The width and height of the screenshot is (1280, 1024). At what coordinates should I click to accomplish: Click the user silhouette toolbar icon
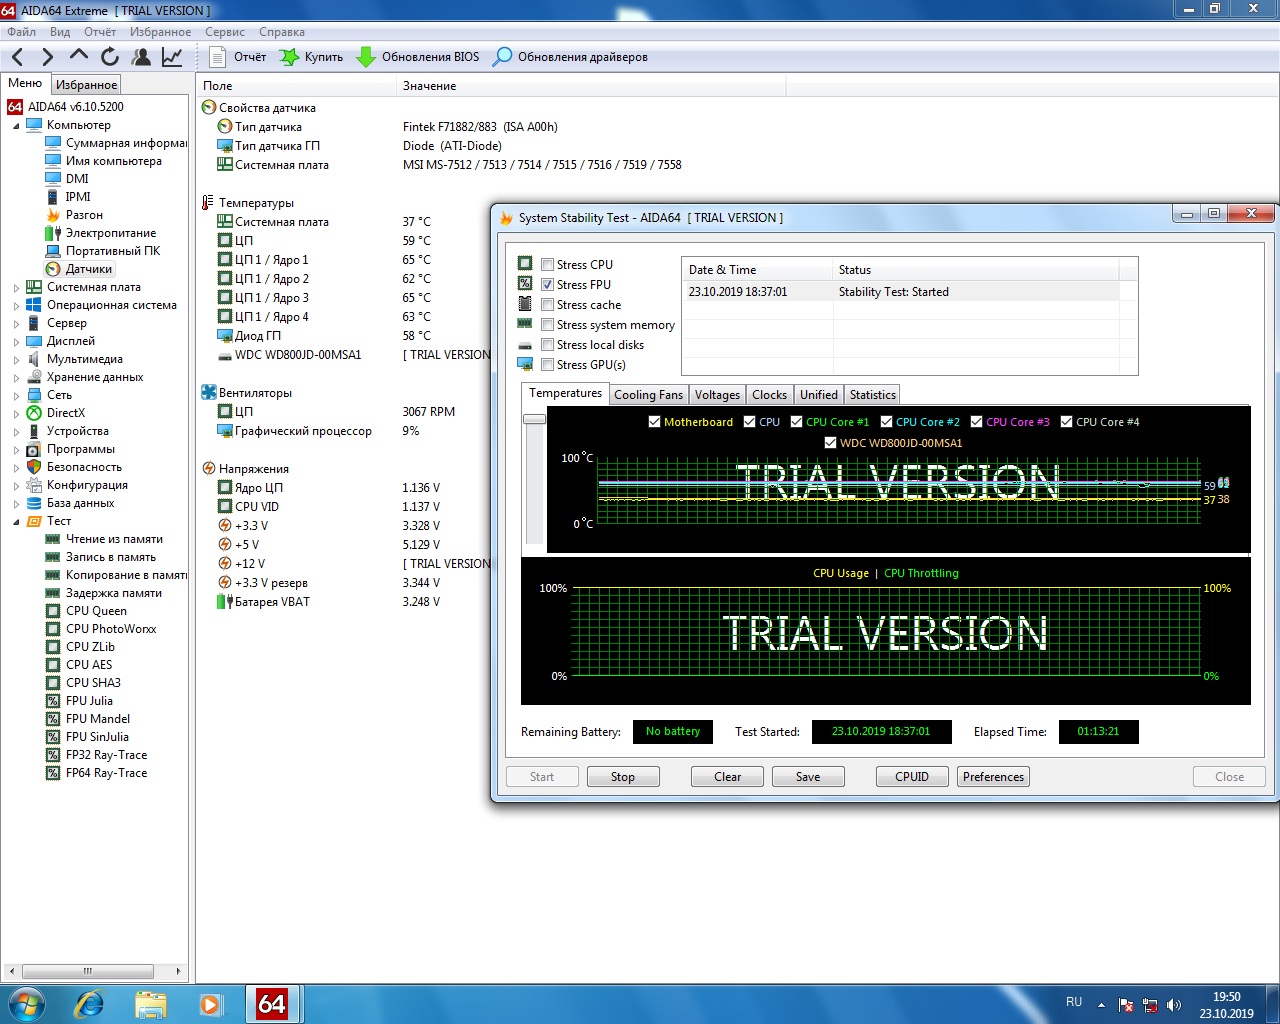click(142, 57)
